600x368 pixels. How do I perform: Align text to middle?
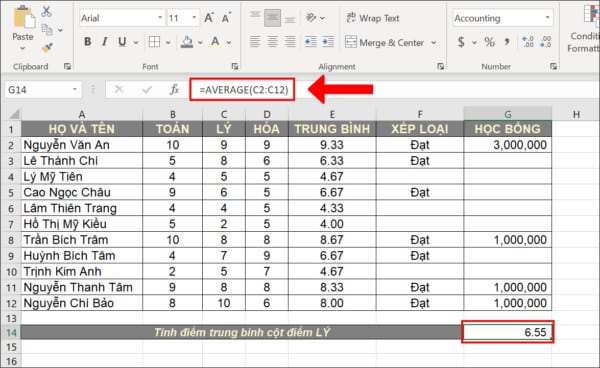coord(272,18)
